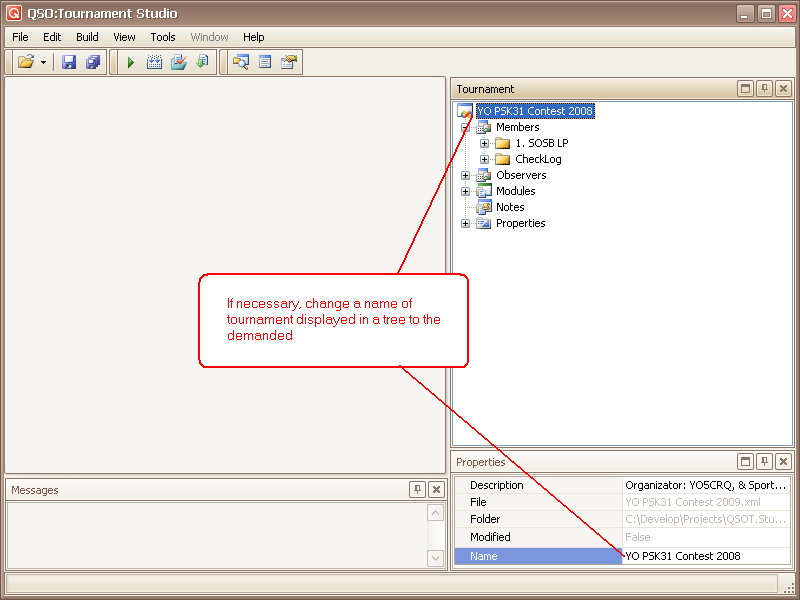Click the magnifier search window icon

click(x=240, y=62)
